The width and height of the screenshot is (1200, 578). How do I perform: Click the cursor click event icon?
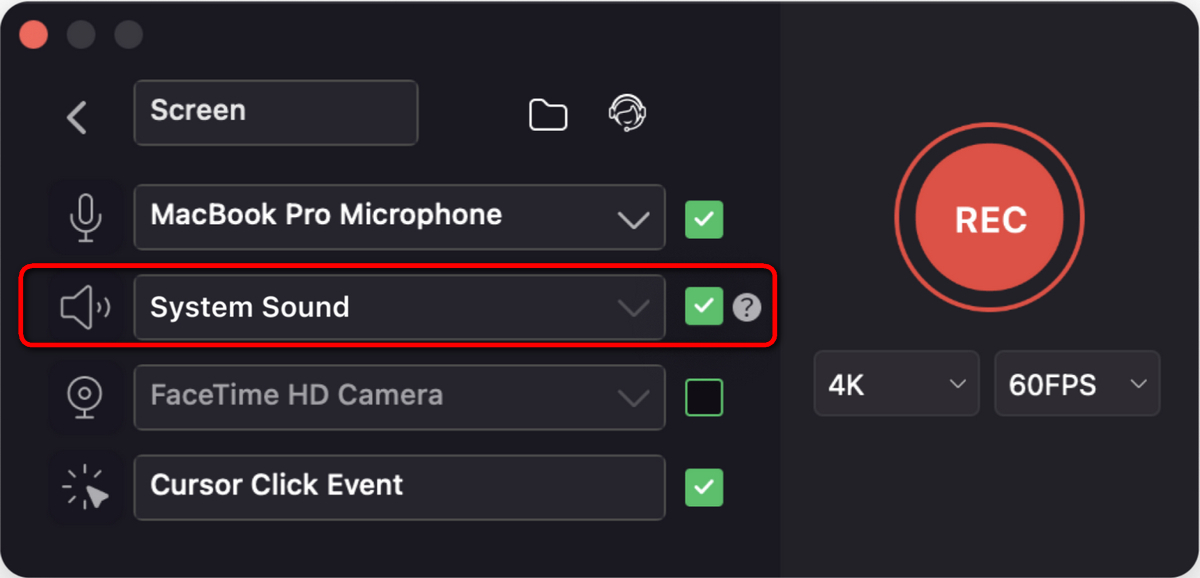(x=86, y=488)
